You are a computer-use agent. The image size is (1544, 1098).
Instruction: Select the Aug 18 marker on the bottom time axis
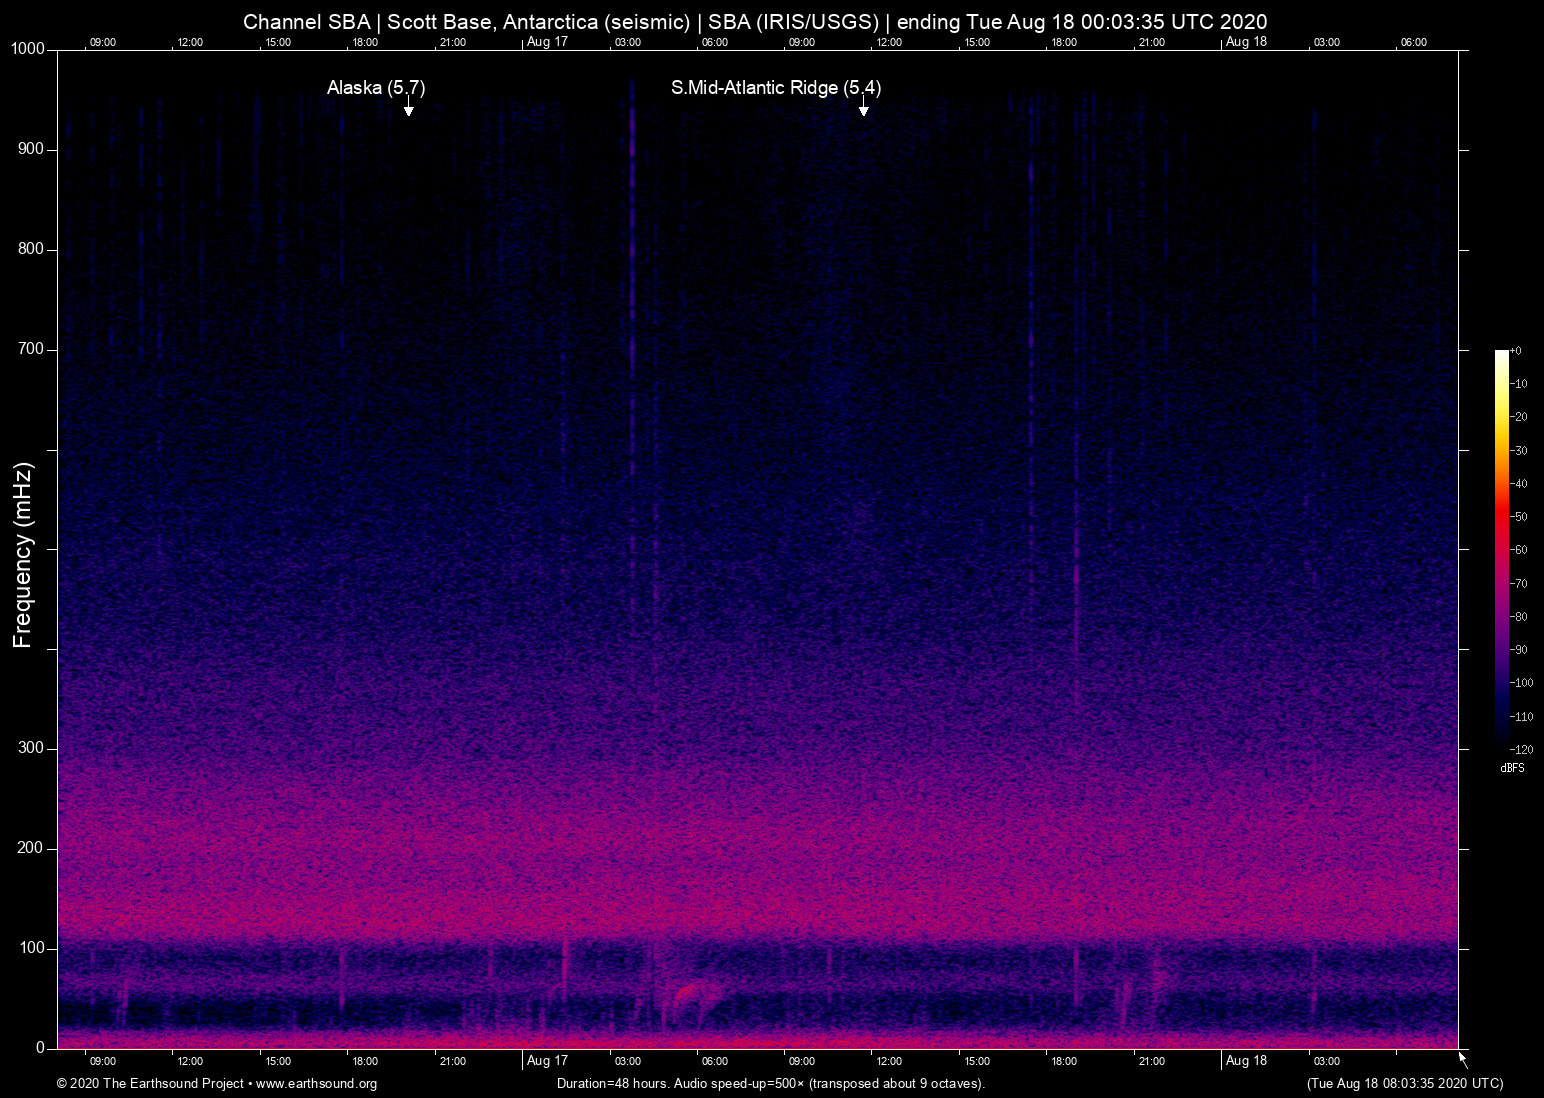pyautogui.click(x=1246, y=1061)
